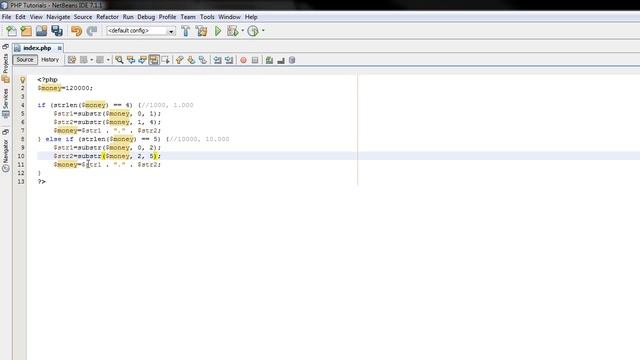Open the Source menu

click(x=83, y=17)
